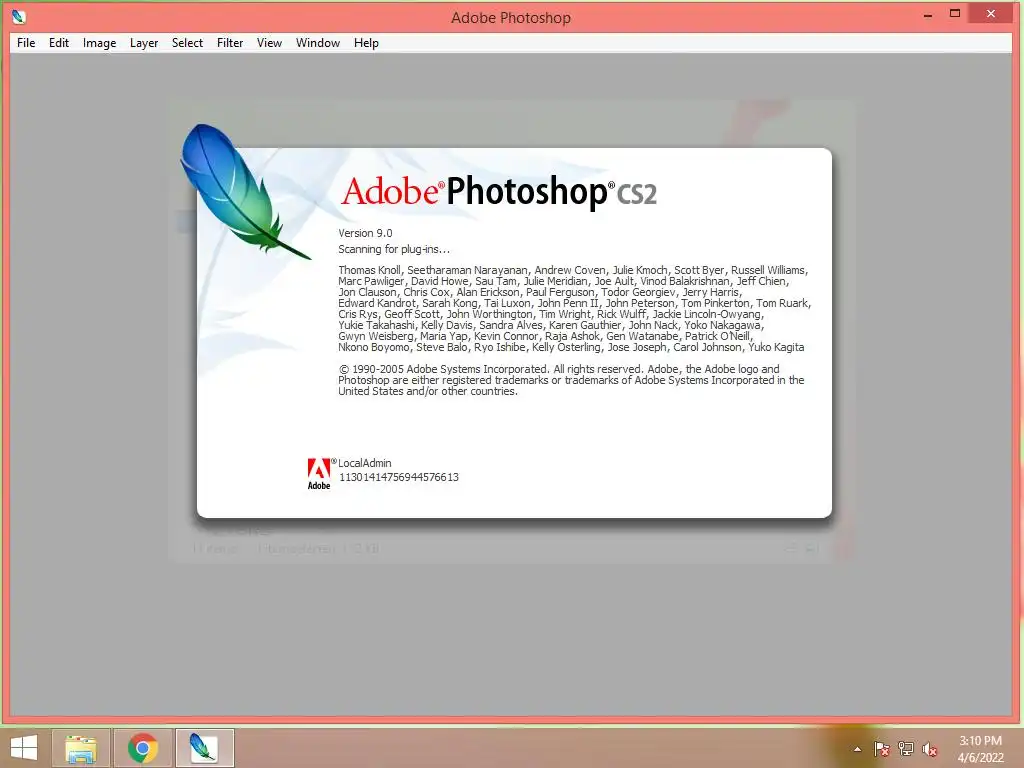Click the 'Version 9.0' text
1024x768 pixels.
(365, 233)
